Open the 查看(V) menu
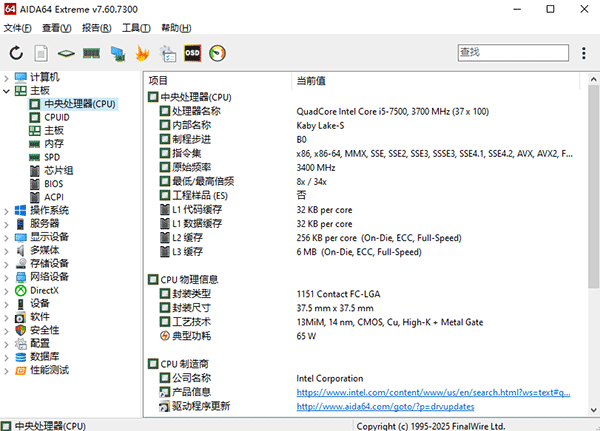The image size is (600, 431). pos(57,28)
